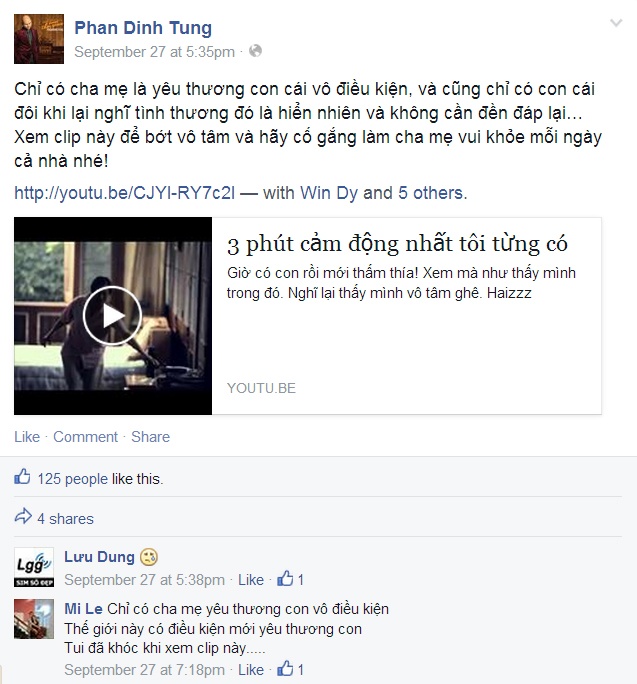The height and width of the screenshot is (684, 637).
Task: Click the globe public privacy icon
Action: pos(255,51)
